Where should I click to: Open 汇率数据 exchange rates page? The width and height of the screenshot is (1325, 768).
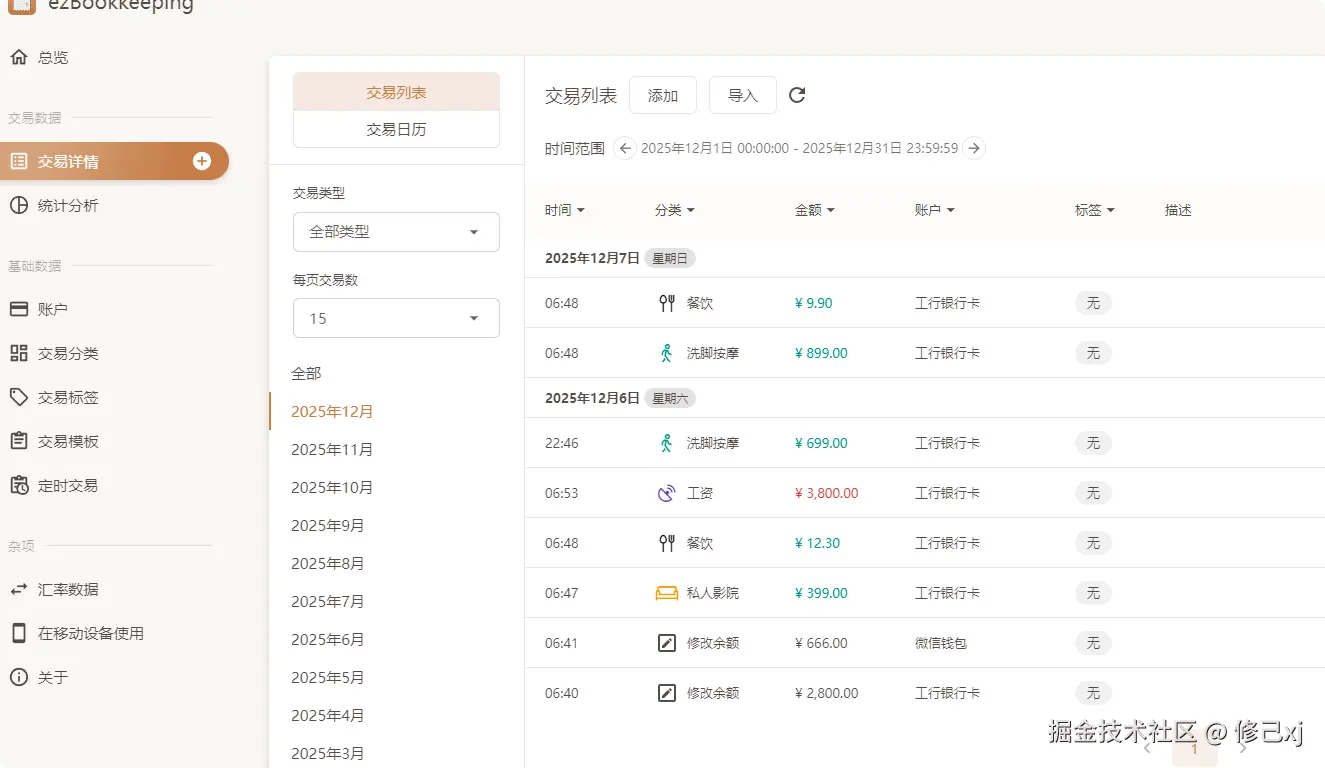[x=68, y=590]
